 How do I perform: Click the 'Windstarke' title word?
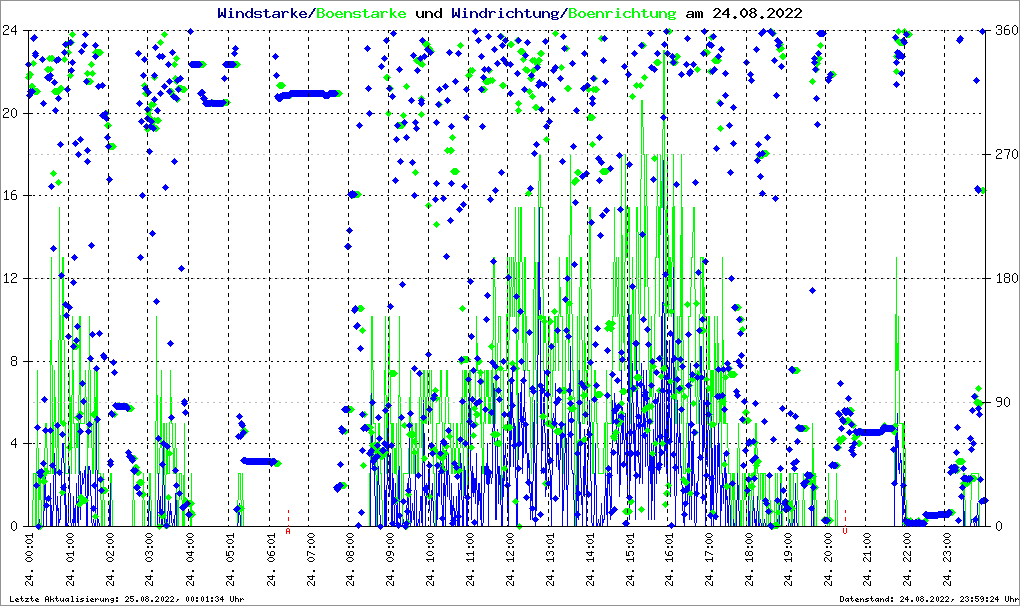[x=262, y=13]
